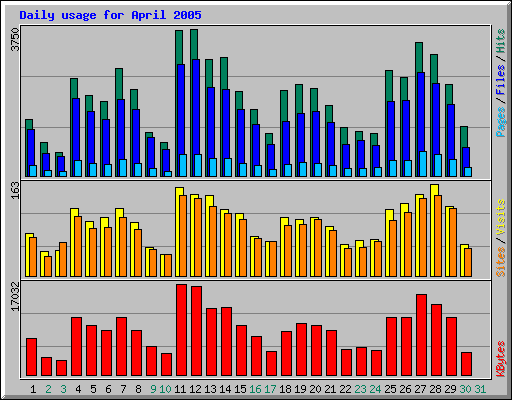
Task: Click the 3750 hits axis label
Action: click(15, 40)
